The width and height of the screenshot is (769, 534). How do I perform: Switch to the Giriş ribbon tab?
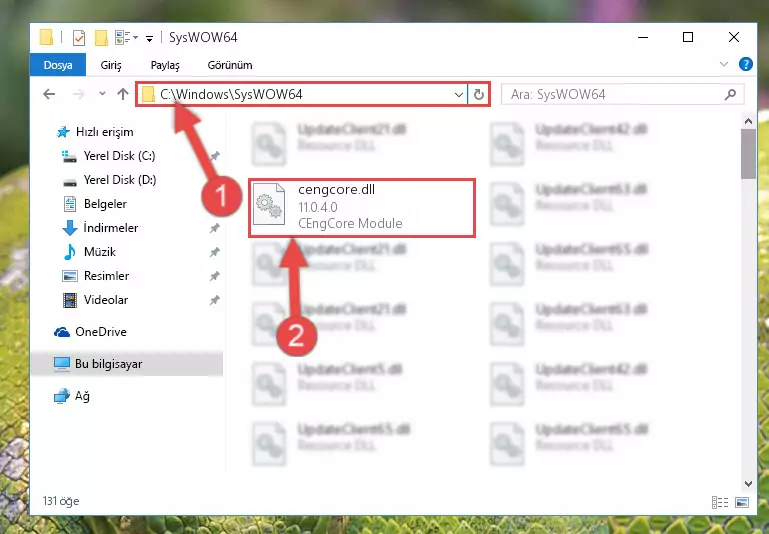111,65
